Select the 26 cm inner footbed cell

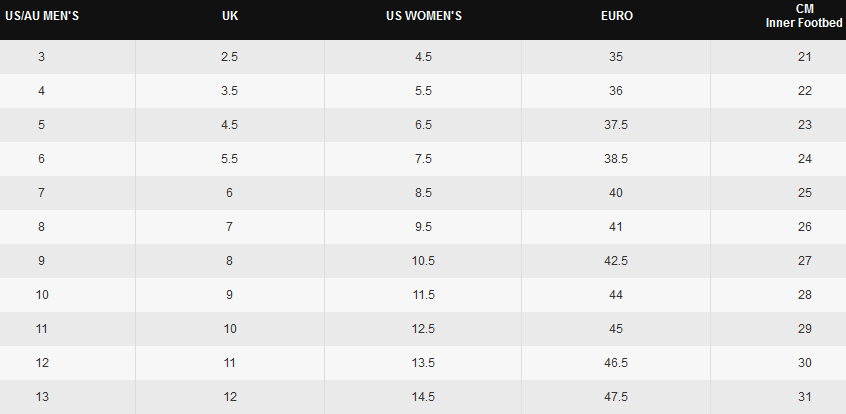[x=803, y=227]
